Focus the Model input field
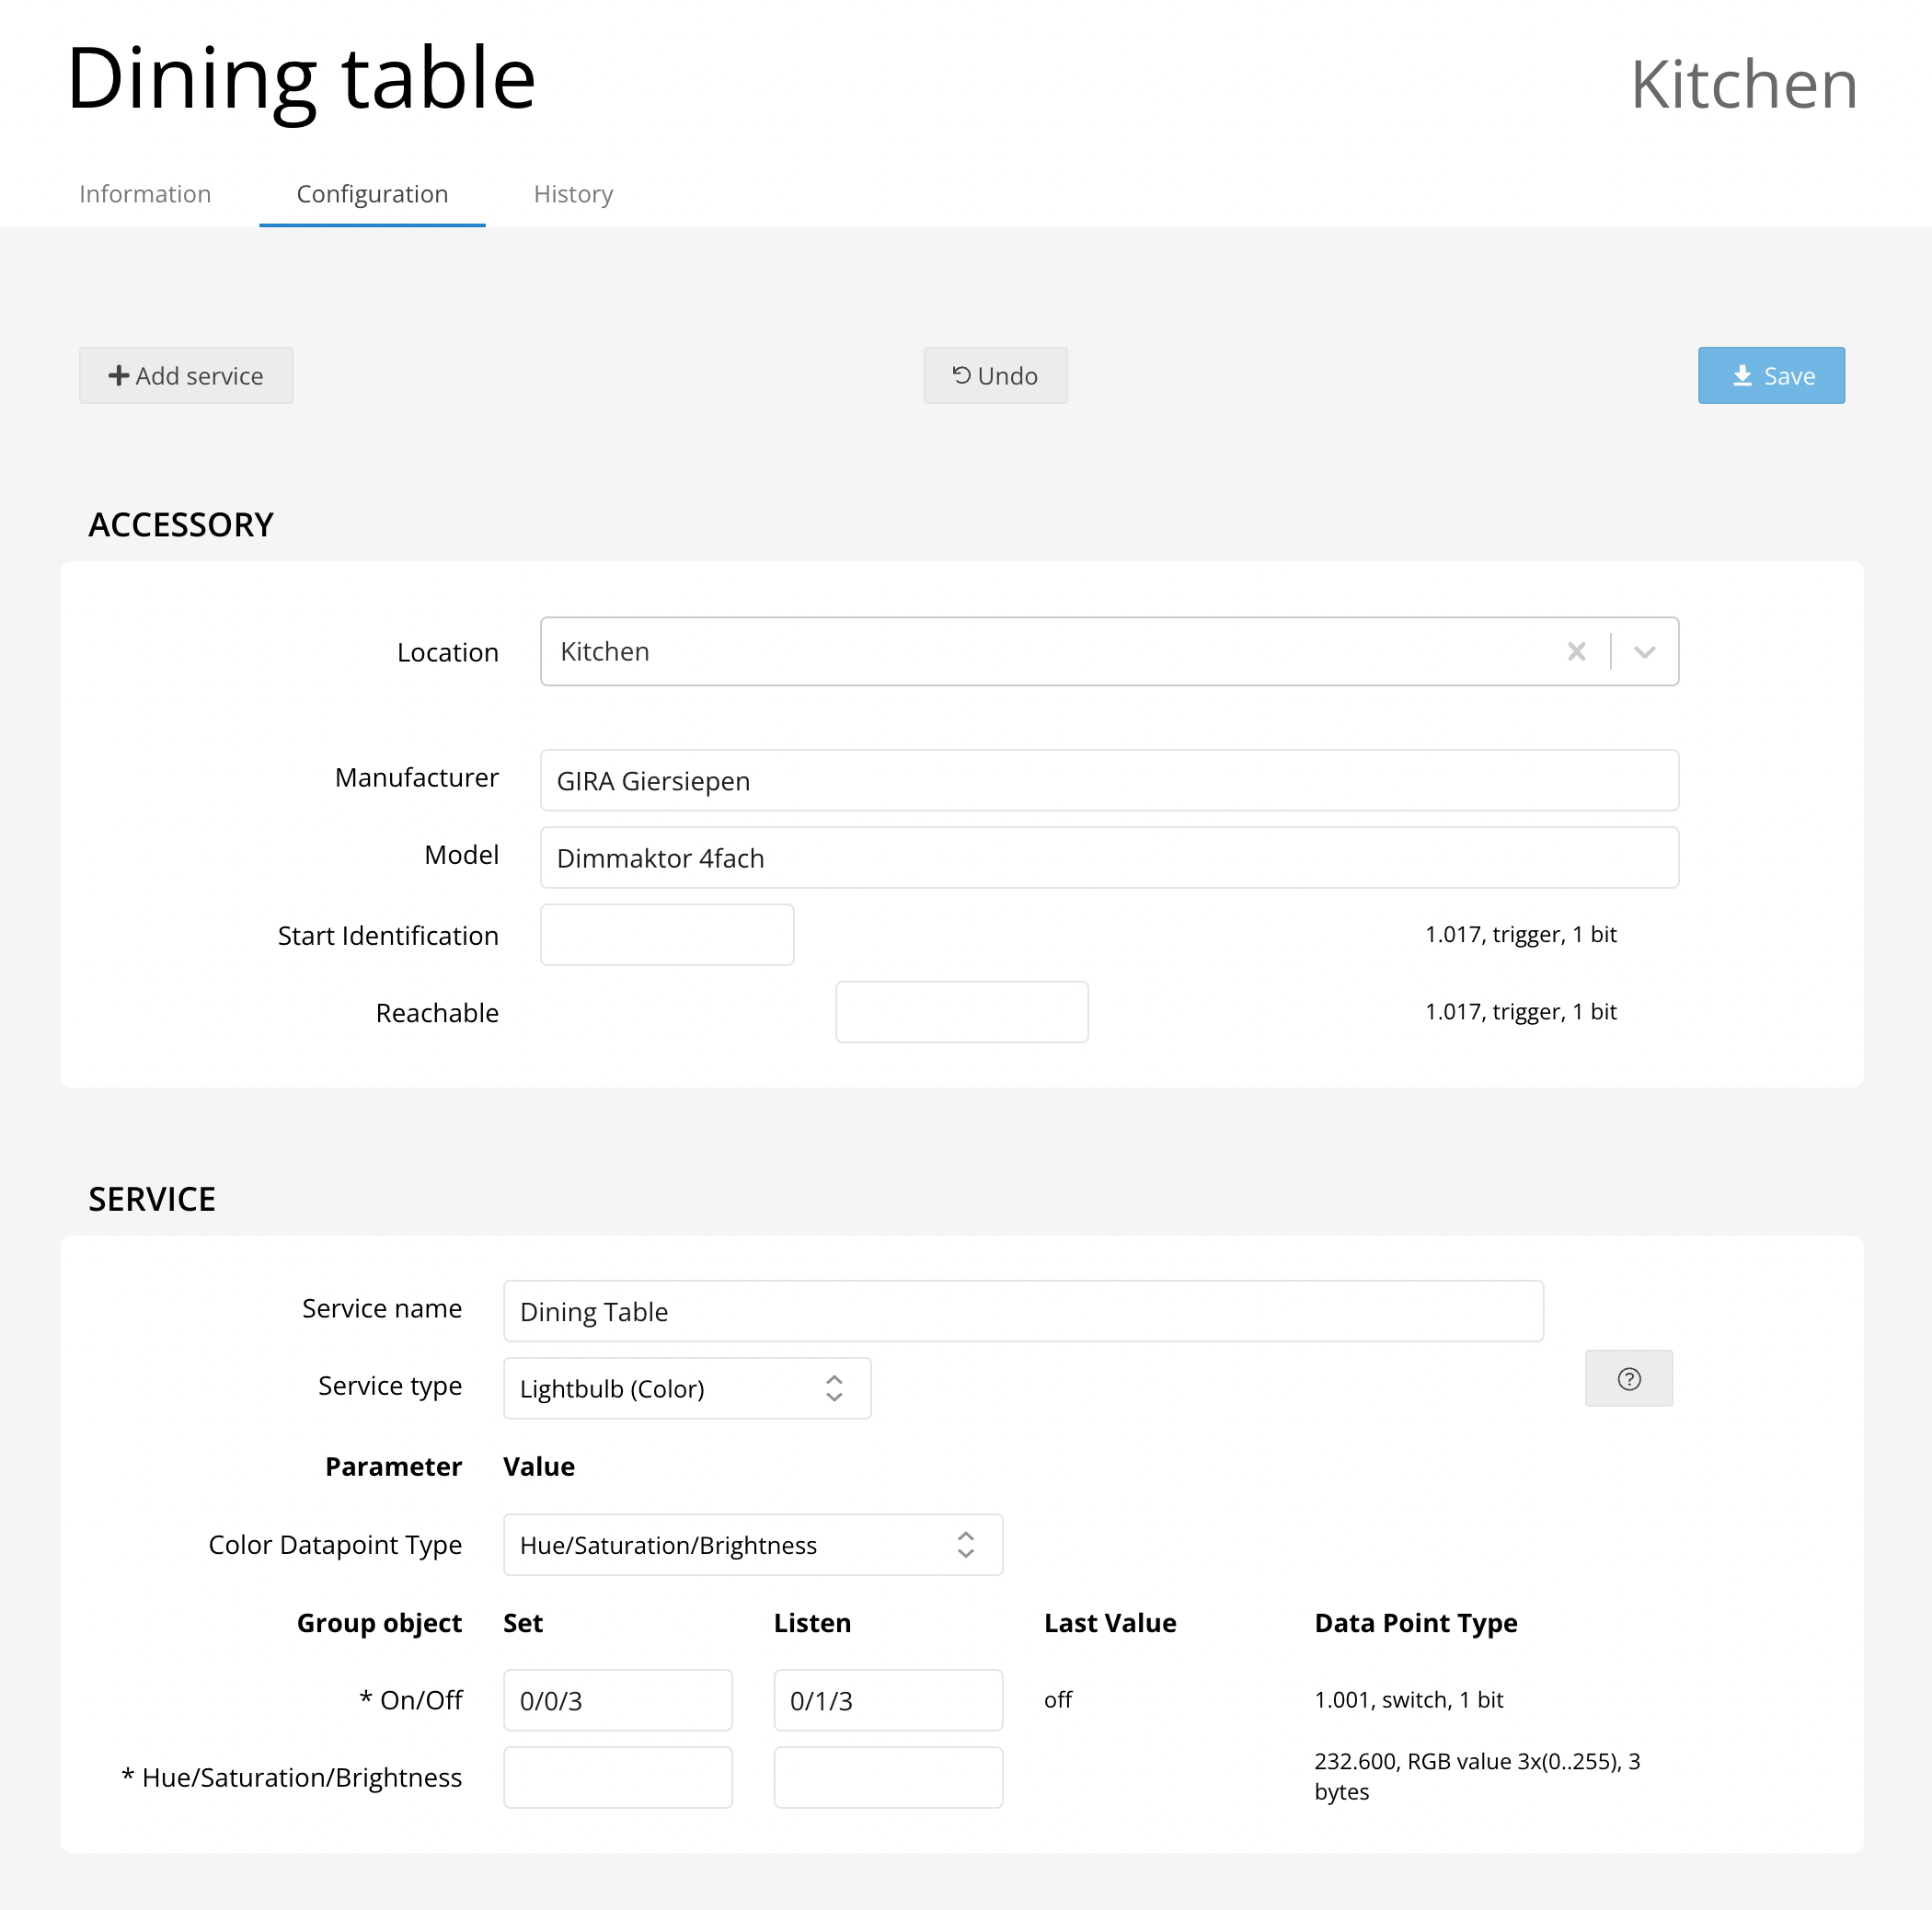This screenshot has height=1910, width=1932. (x=1108, y=858)
